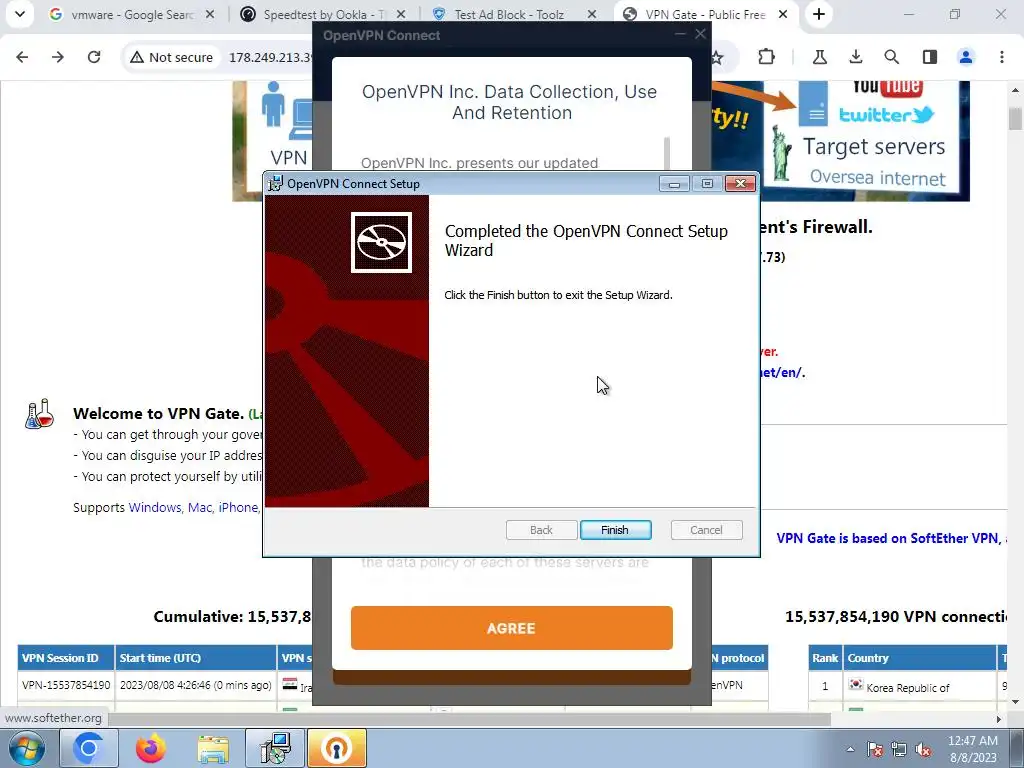Image resolution: width=1024 pixels, height=768 pixels.
Task: Close the vmware Google Search tab
Action: click(210, 14)
